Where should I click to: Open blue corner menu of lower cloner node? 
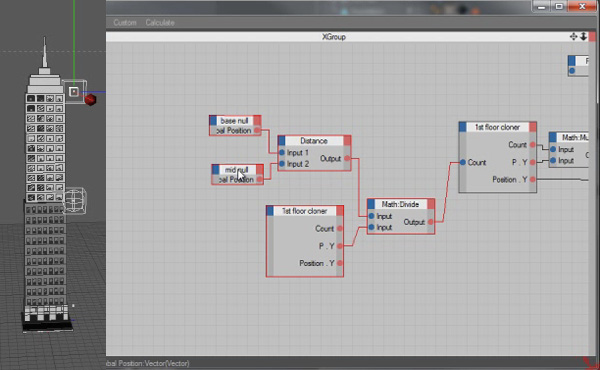[x=270, y=211]
